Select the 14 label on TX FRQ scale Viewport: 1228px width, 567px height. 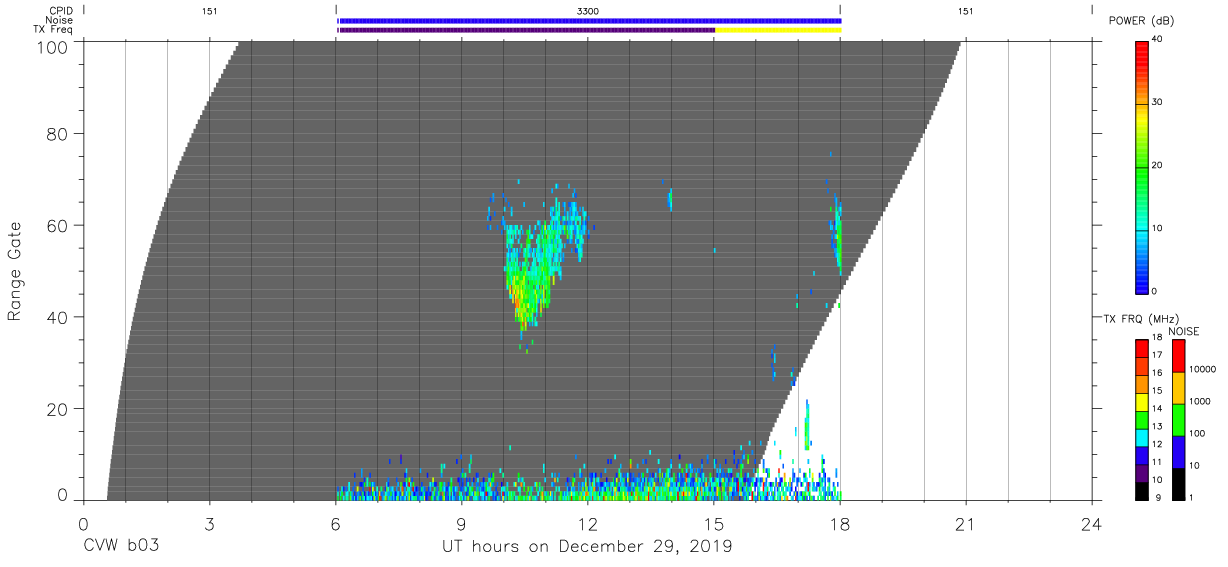pos(1156,408)
